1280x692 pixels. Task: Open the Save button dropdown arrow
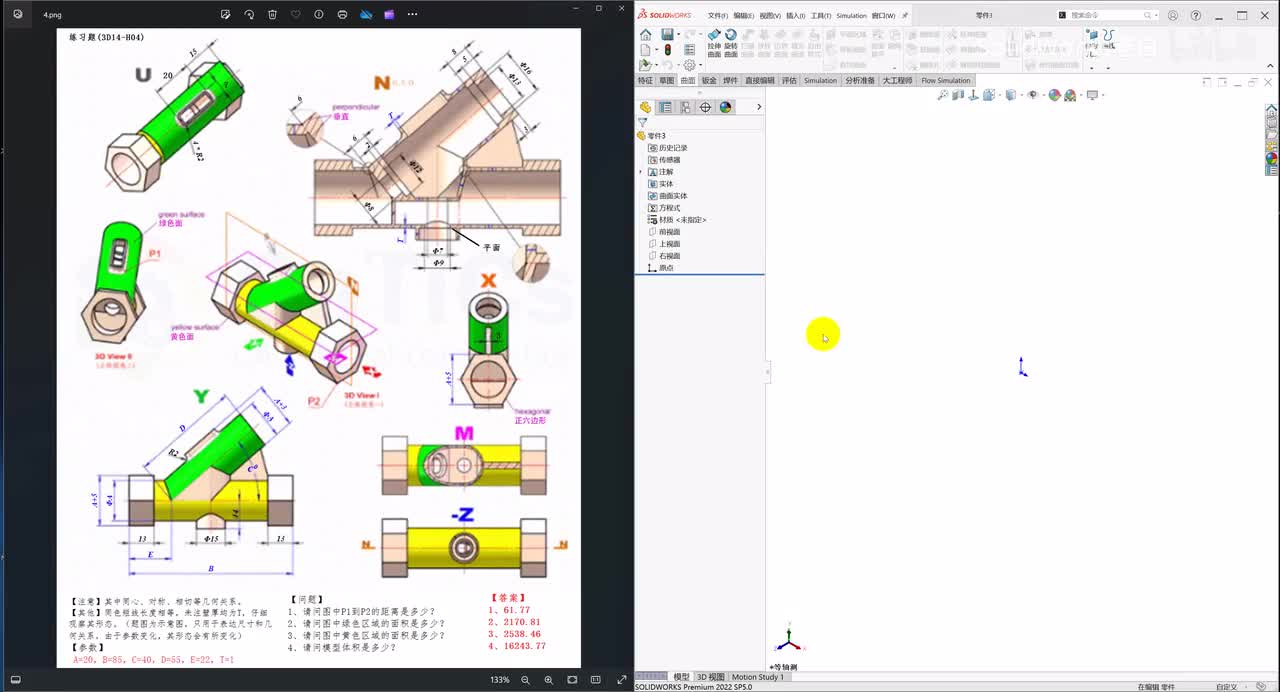[677, 35]
